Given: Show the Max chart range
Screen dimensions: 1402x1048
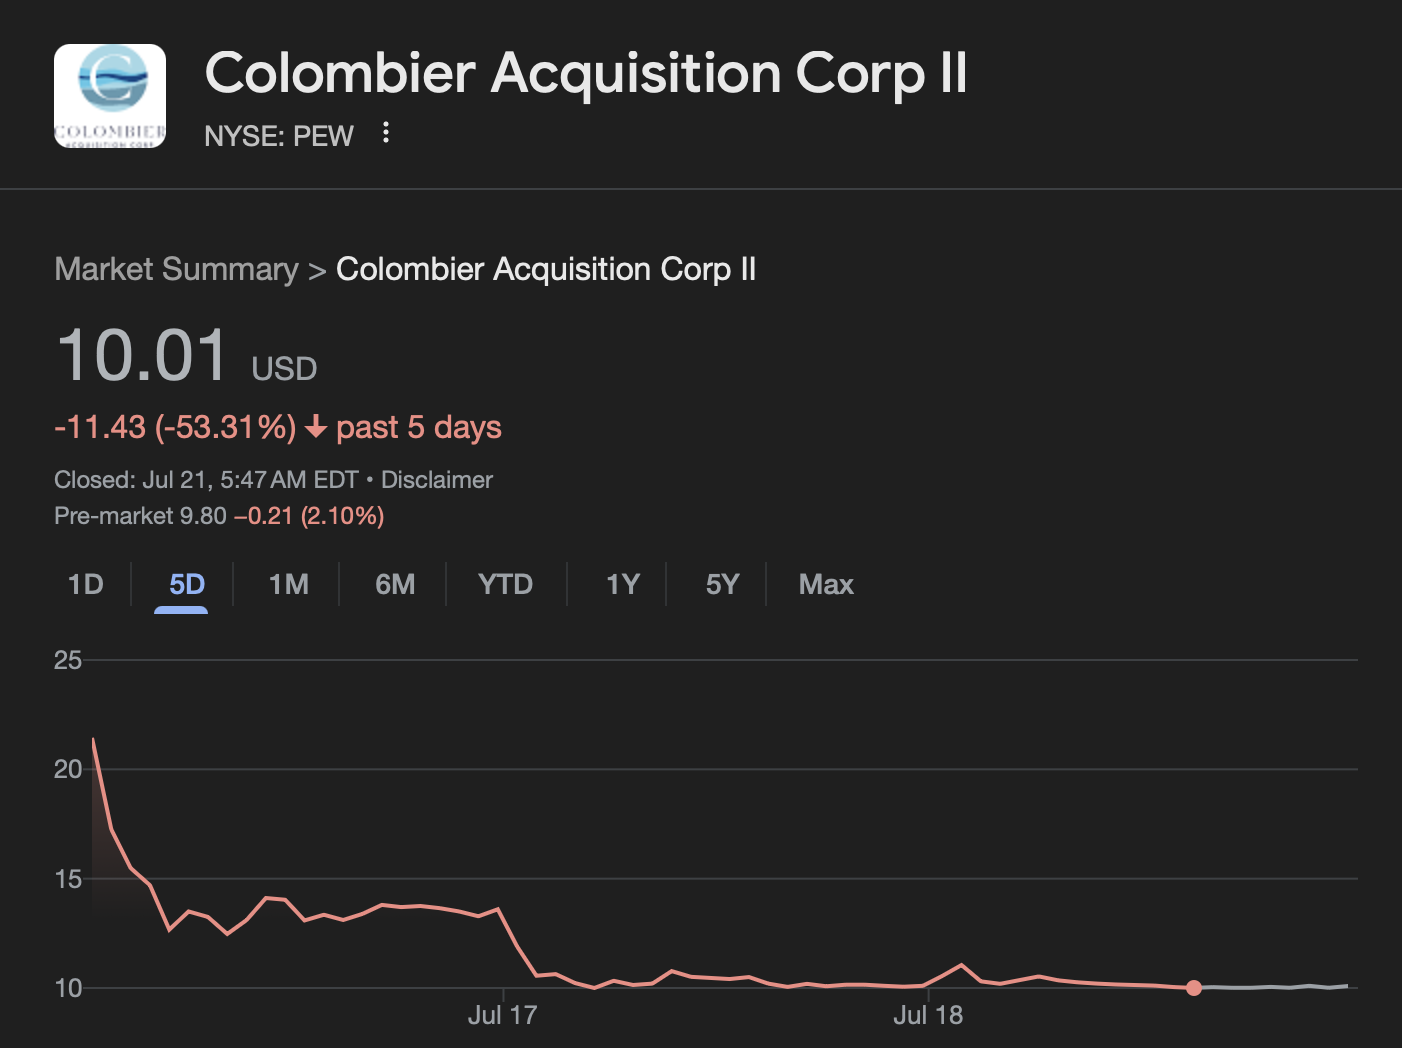Looking at the screenshot, I should pos(826,584).
